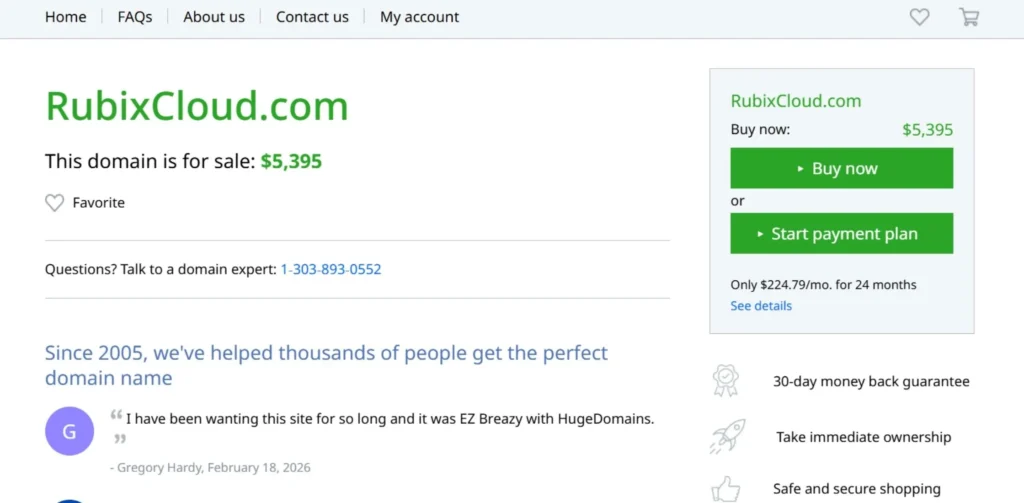Click the rocket immediate ownership icon
This screenshot has width=1024, height=503.
(x=727, y=436)
